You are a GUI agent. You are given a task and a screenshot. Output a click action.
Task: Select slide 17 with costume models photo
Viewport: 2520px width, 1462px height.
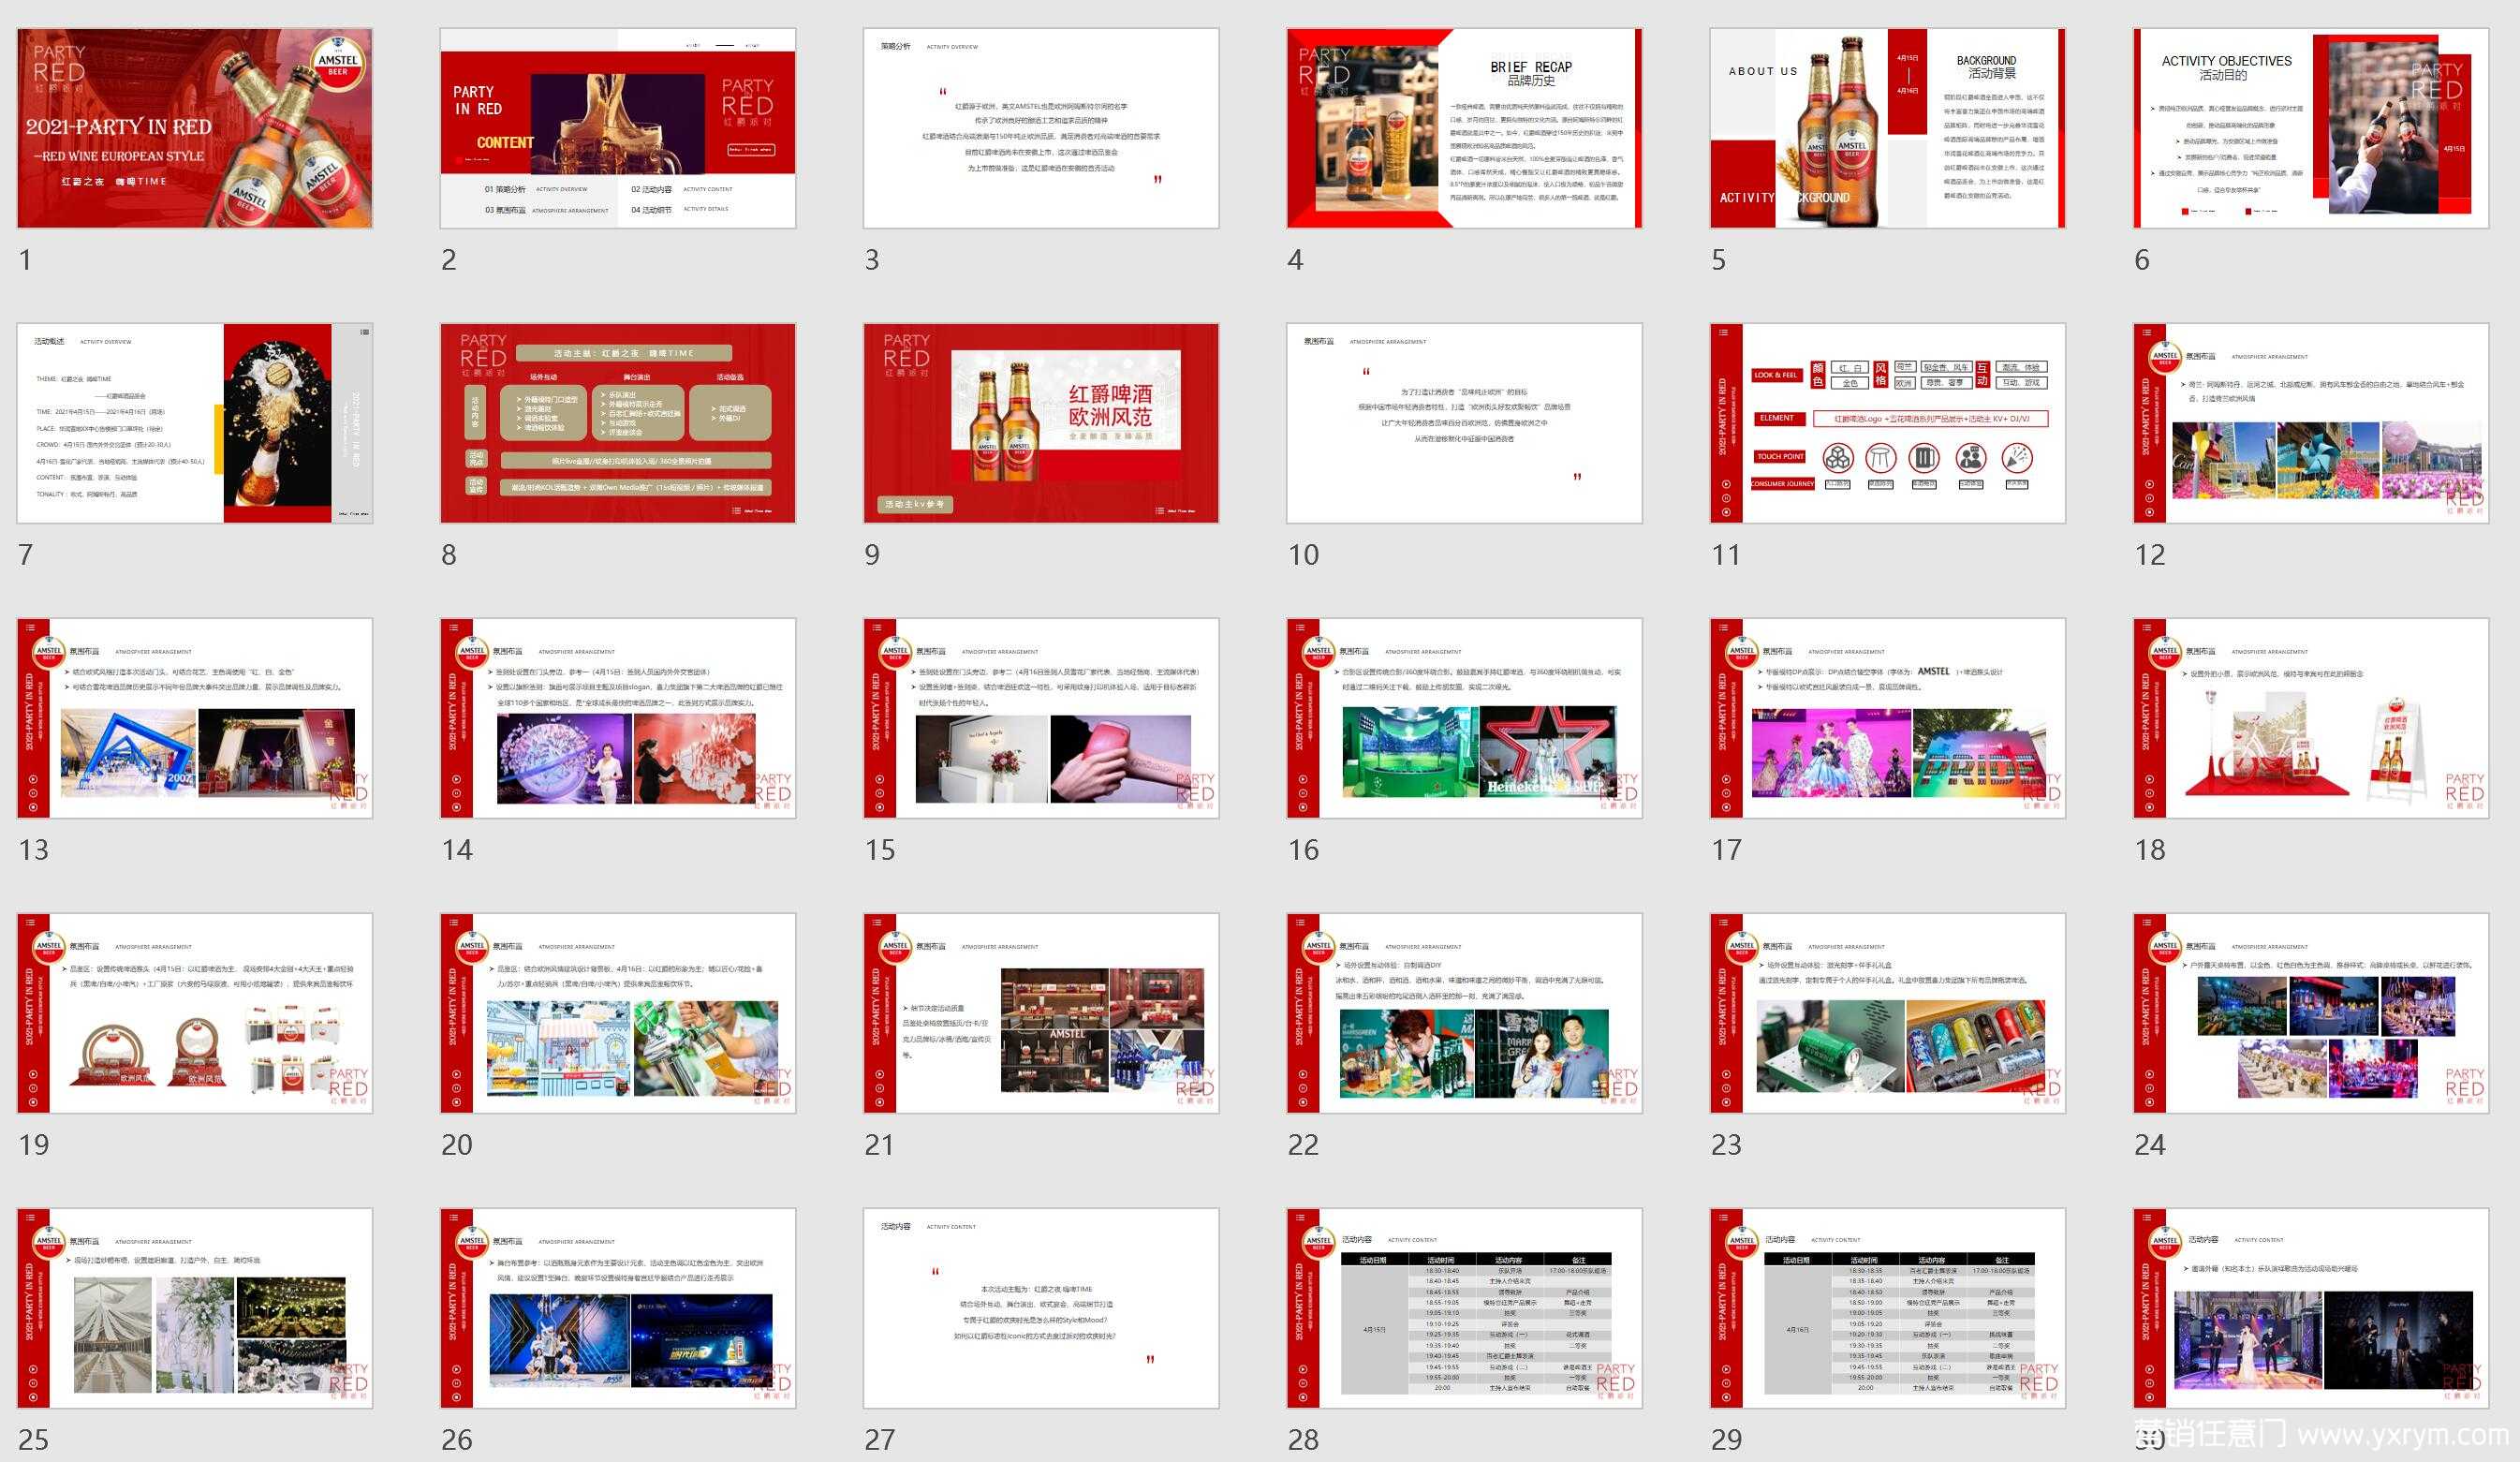click(1888, 718)
